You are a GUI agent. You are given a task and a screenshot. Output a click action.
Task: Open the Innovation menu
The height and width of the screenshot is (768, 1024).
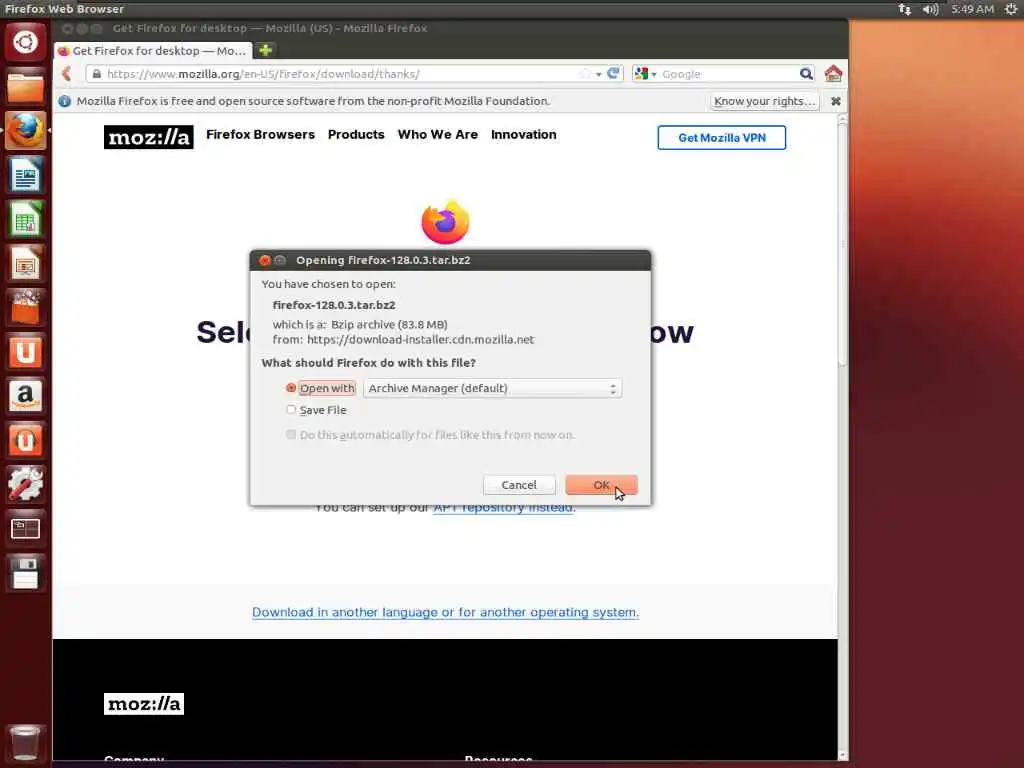pyautogui.click(x=524, y=135)
